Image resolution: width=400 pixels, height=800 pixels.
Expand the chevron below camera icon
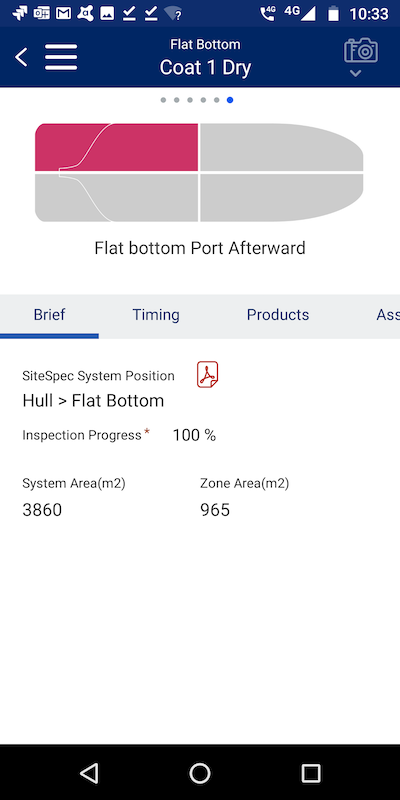click(x=356, y=73)
